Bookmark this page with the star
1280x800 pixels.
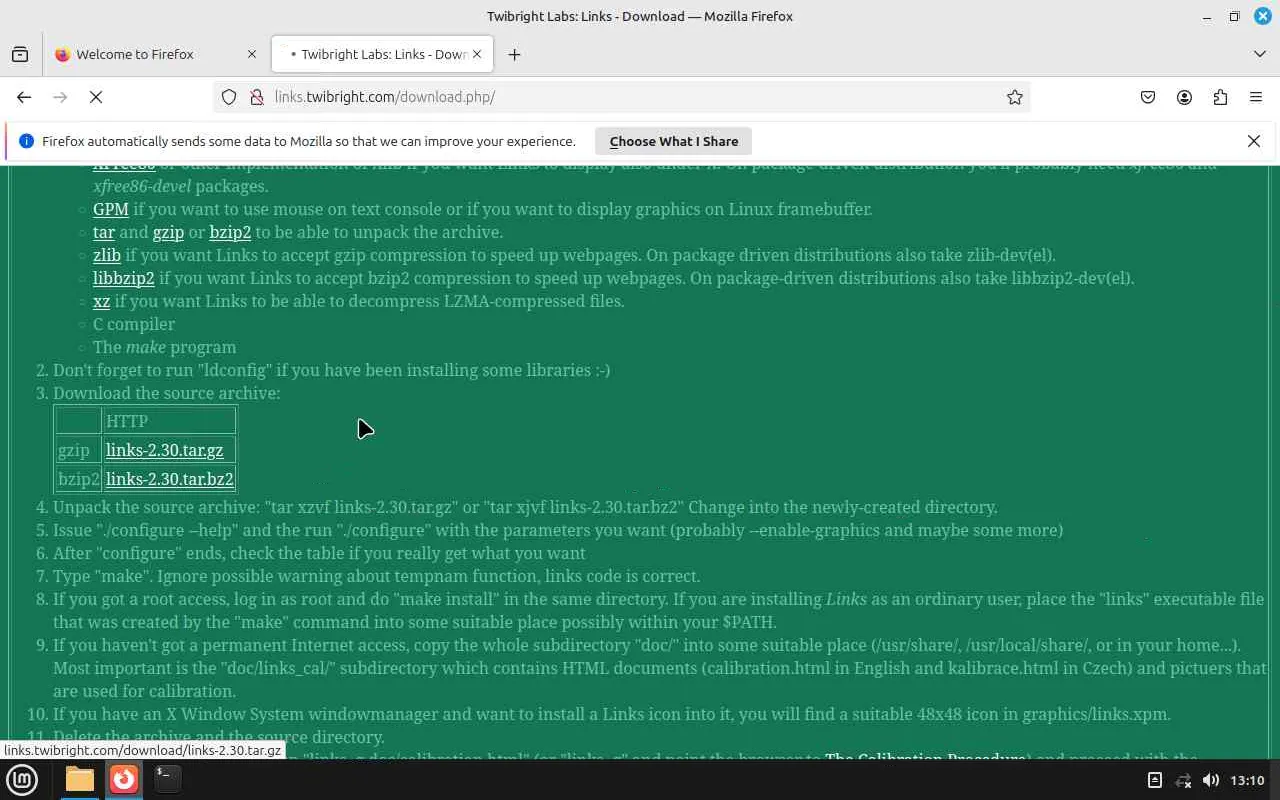(x=1015, y=97)
